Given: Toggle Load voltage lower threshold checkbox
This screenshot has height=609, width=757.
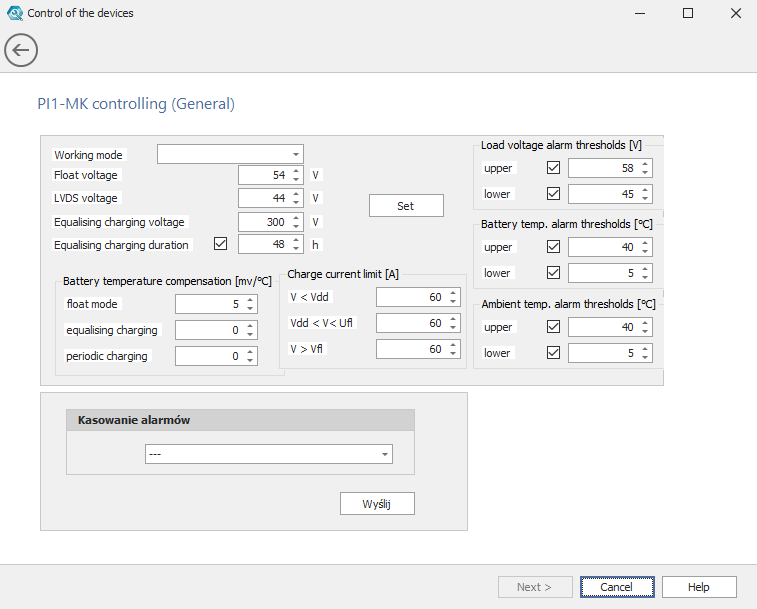Looking at the screenshot, I should tap(554, 194).
